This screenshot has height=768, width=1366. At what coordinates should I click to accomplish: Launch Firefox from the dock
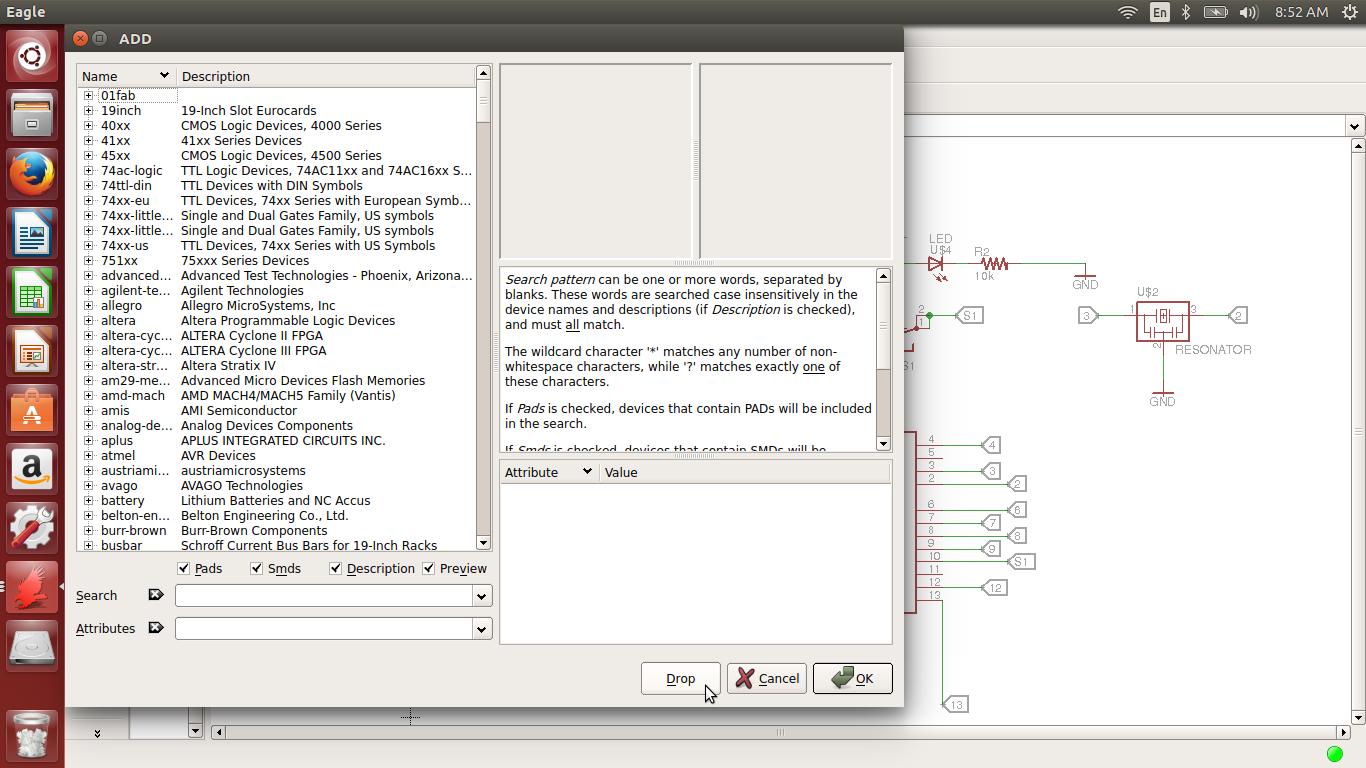32,175
